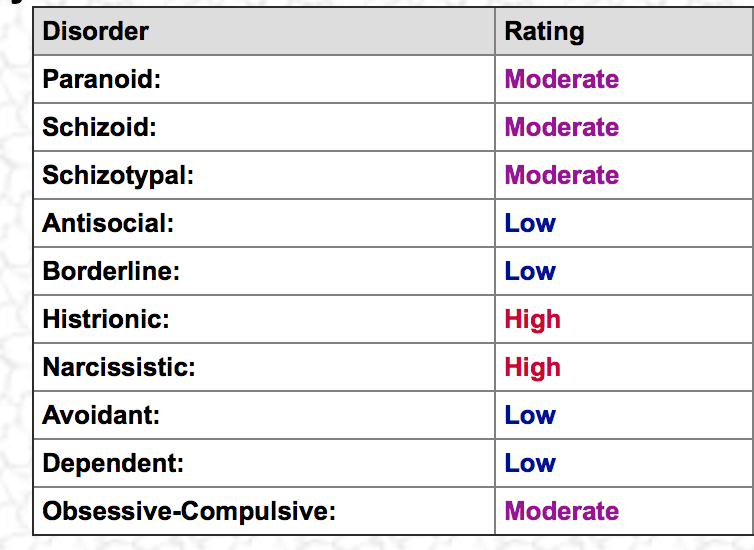
Task: Select the Histrionic disorder label
Action: [x=106, y=319]
